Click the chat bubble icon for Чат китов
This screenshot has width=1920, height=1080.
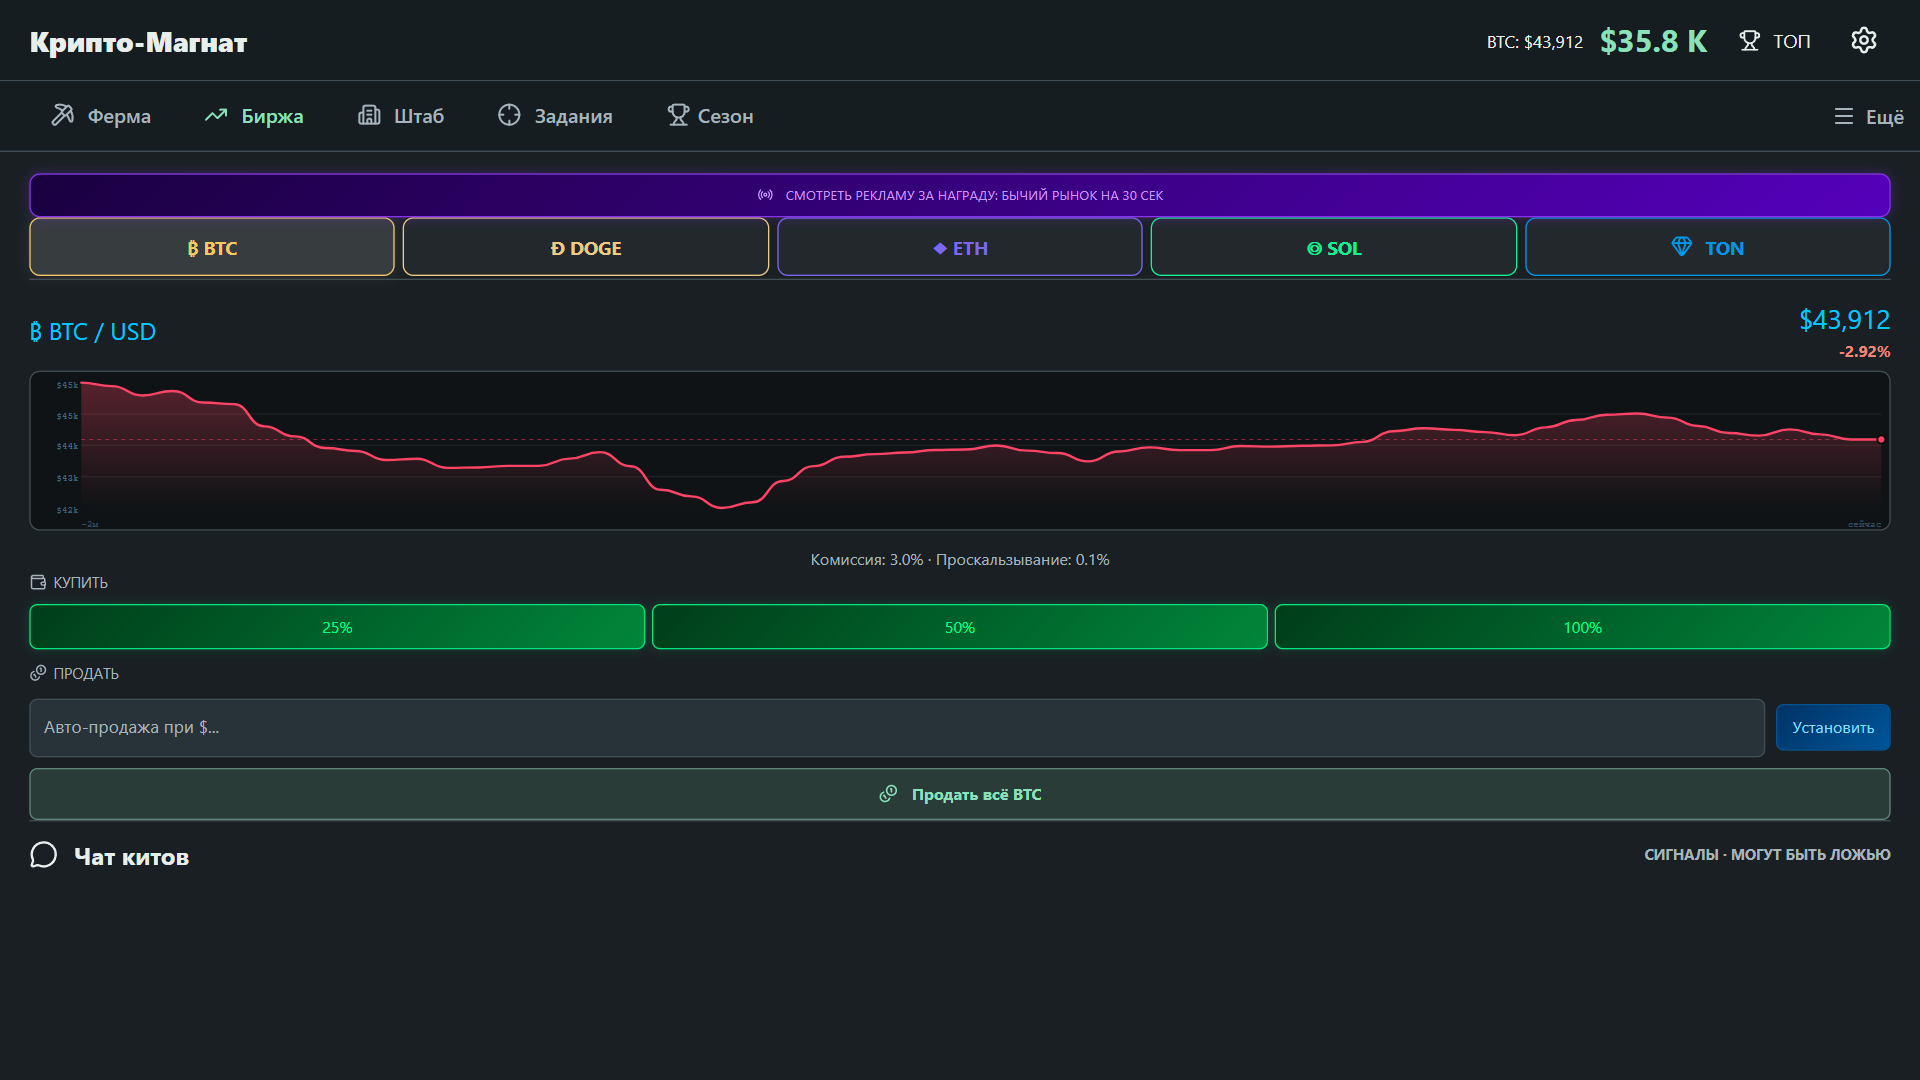44,855
